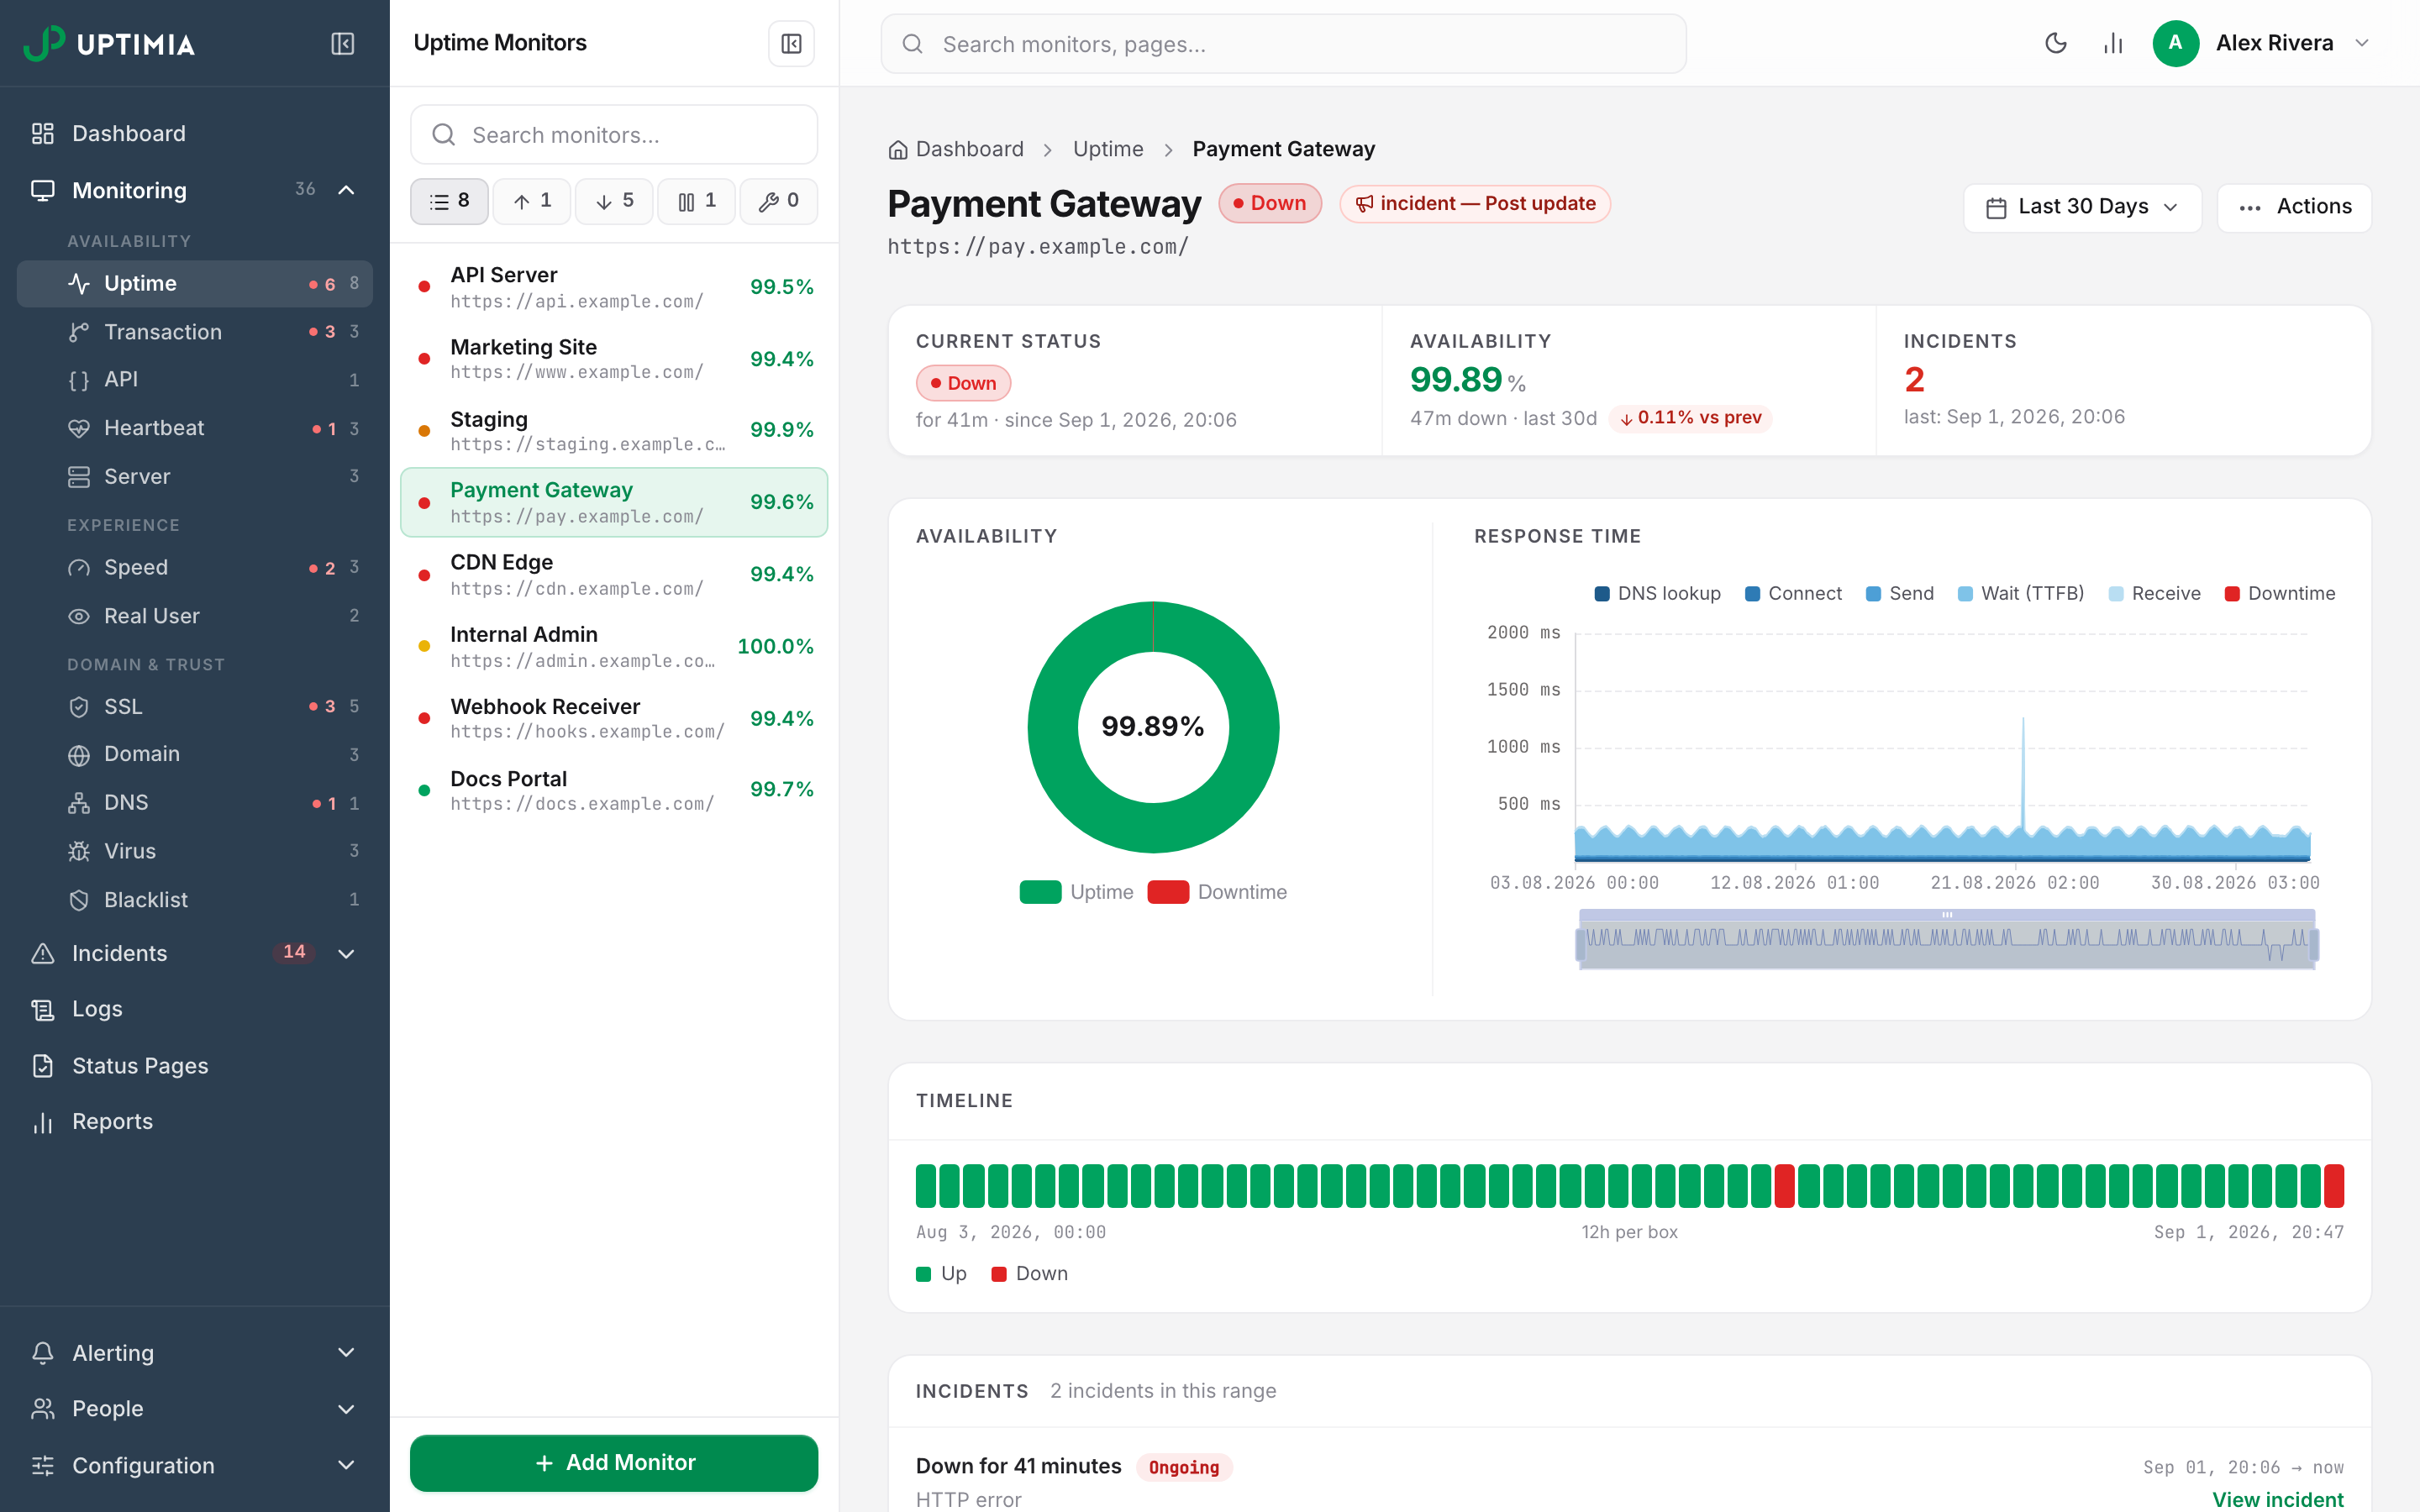Image resolution: width=2420 pixels, height=1512 pixels.
Task: Filter monitors by down status
Action: pyautogui.click(x=614, y=202)
